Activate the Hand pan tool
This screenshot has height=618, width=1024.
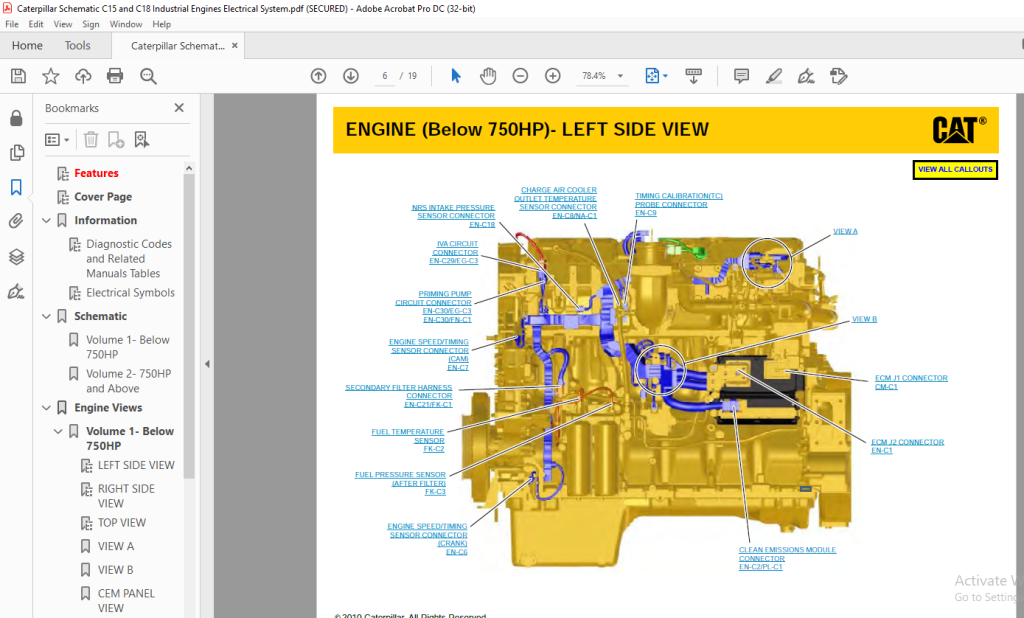pos(488,76)
